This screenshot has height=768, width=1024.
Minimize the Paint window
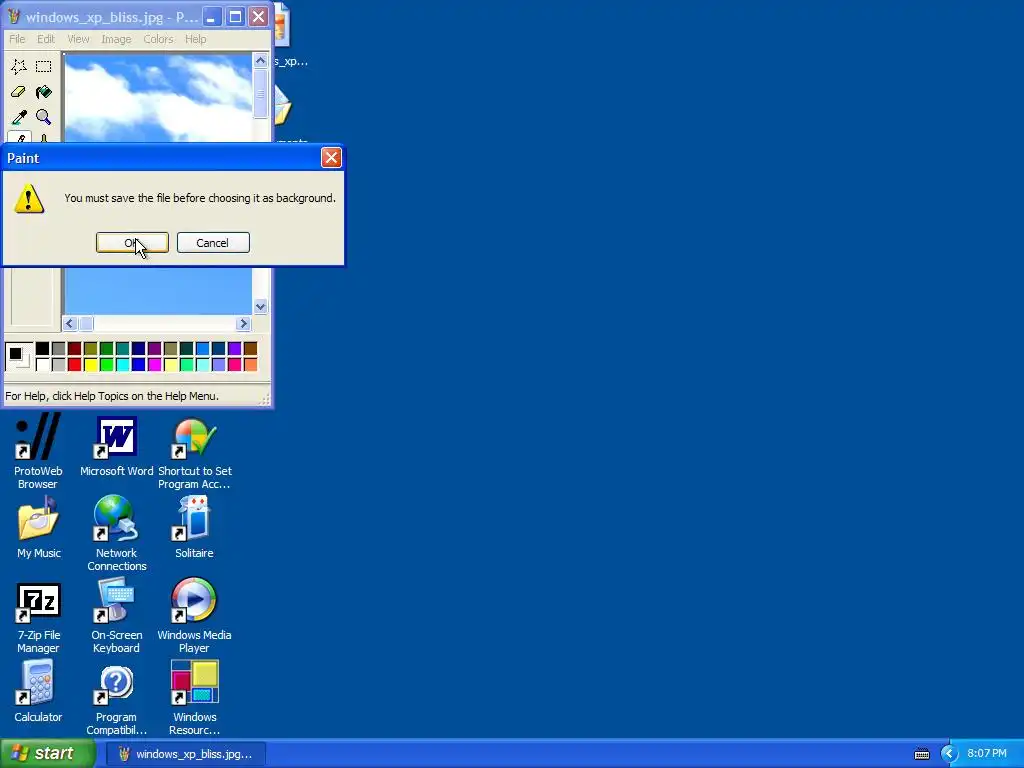click(x=211, y=17)
